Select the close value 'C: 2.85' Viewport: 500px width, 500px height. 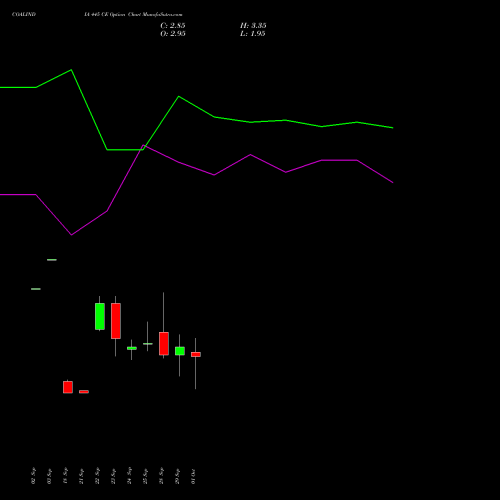tap(173, 26)
